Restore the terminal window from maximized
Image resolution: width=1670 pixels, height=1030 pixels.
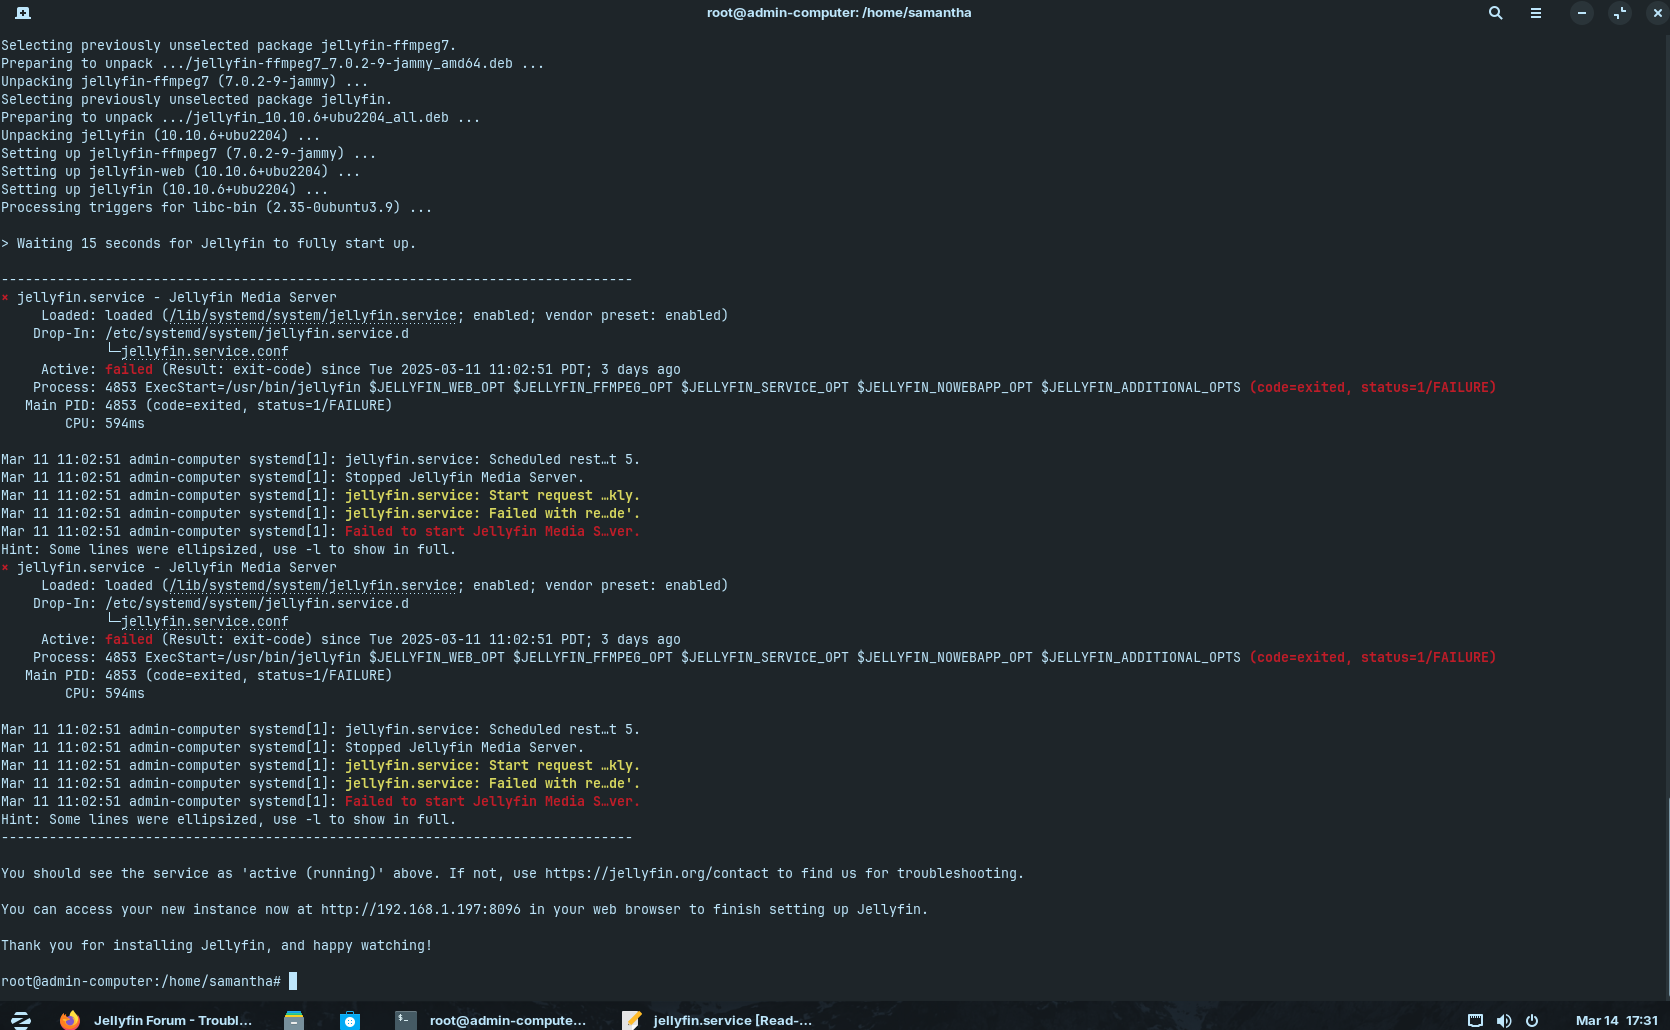click(1619, 13)
